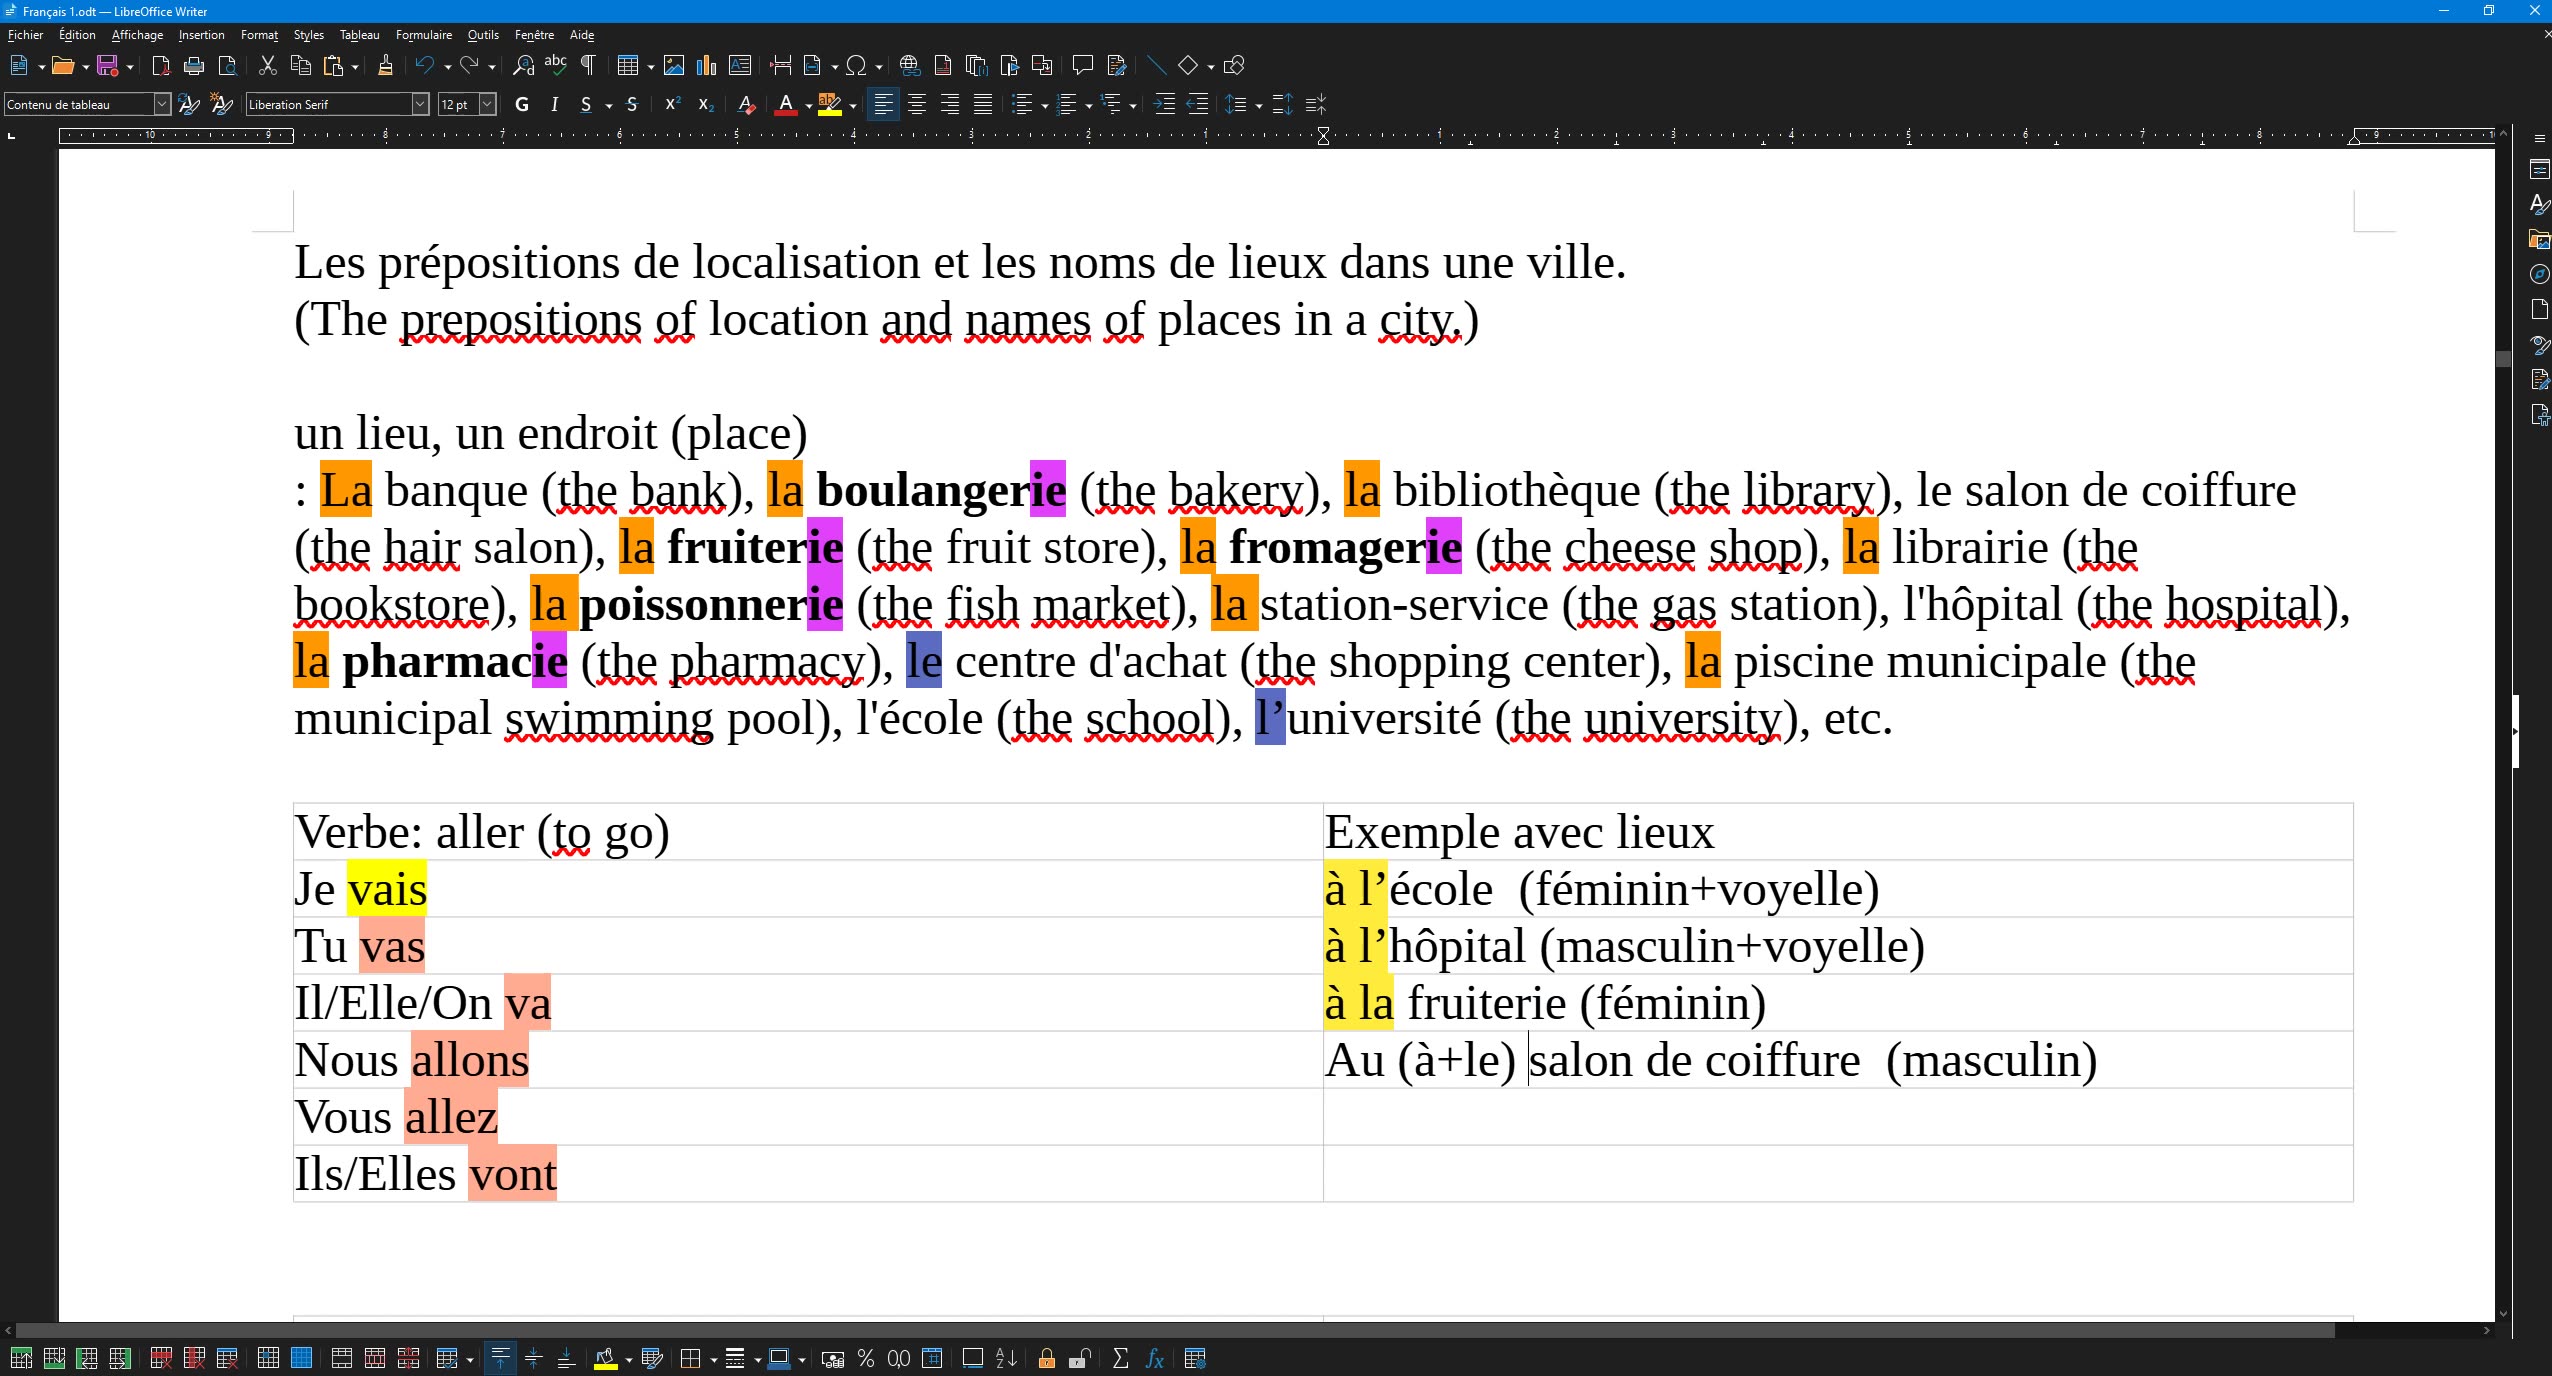This screenshot has width=2552, height=1376.
Task: Toggle bold formatting with the G button
Action: [x=521, y=104]
